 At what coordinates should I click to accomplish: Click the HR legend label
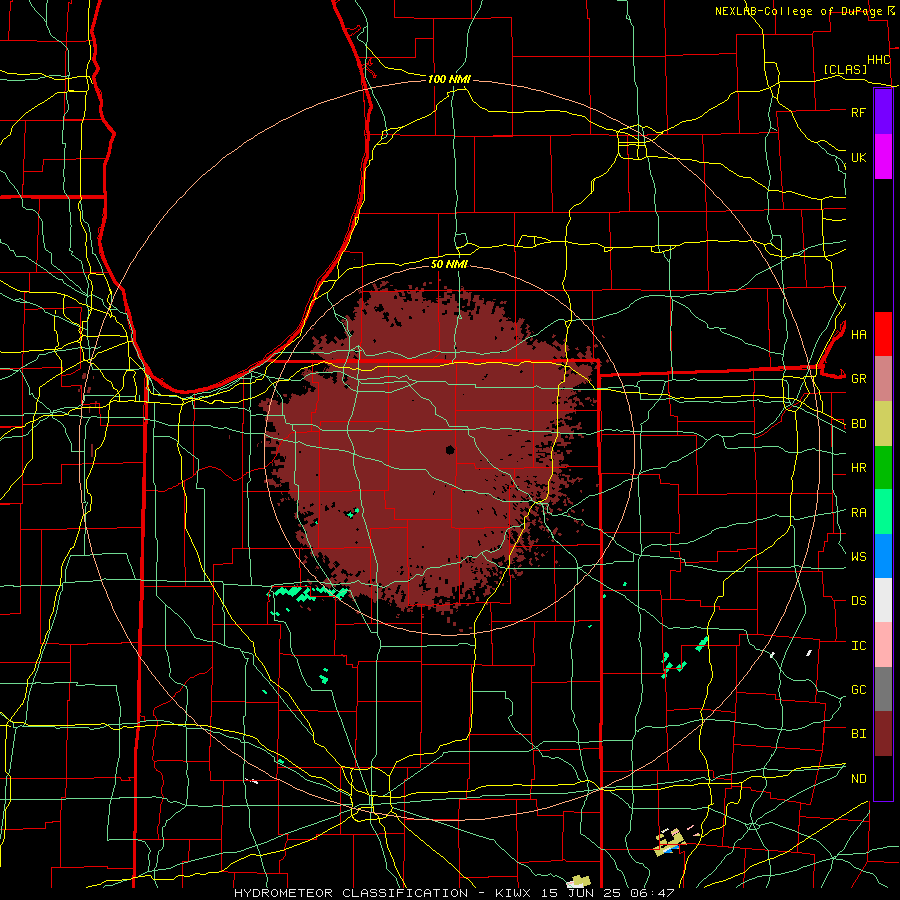(858, 468)
